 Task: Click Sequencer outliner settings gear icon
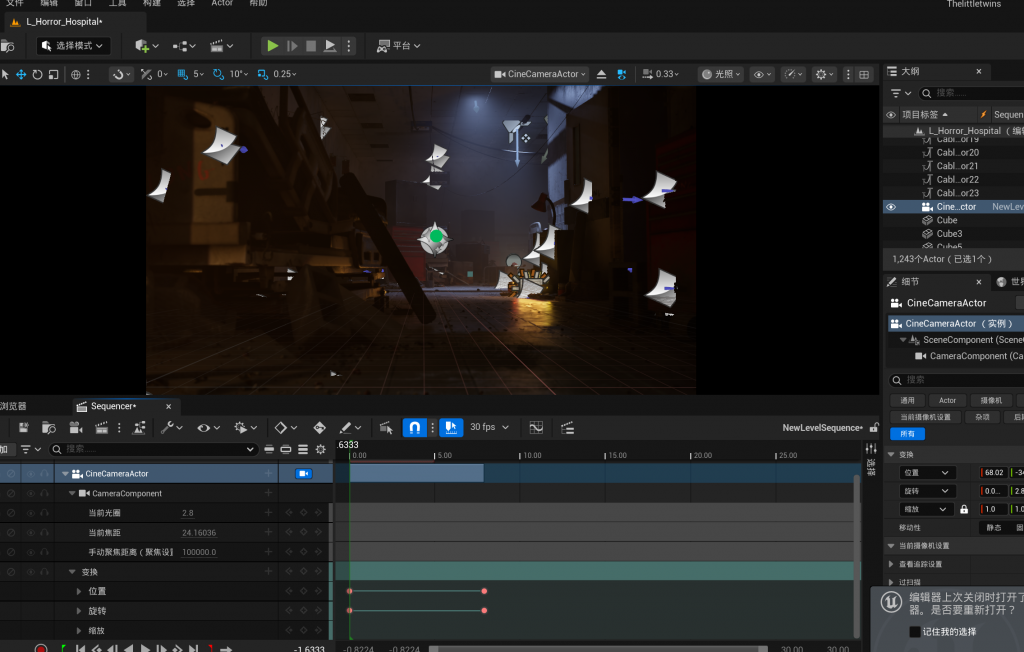(x=321, y=449)
